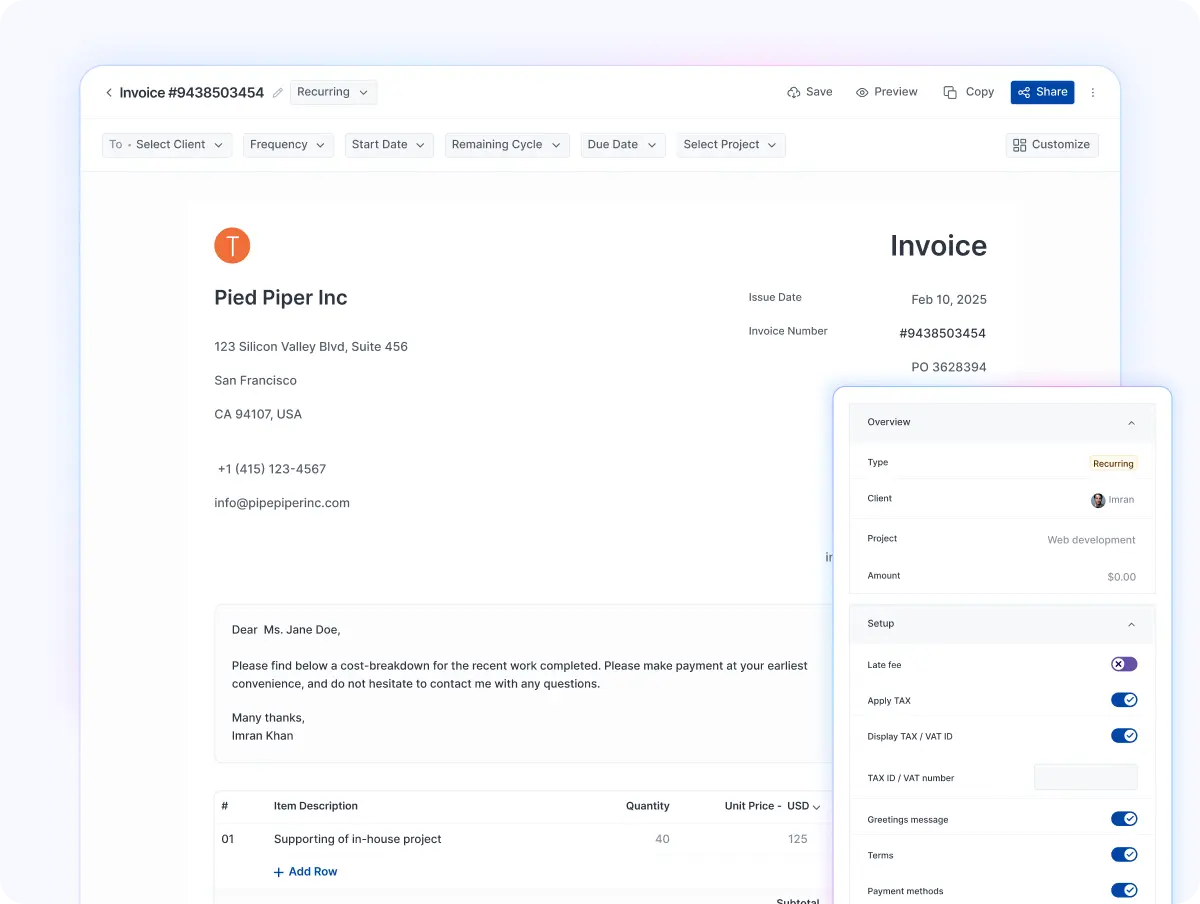The height and width of the screenshot is (904, 1200).
Task: Click the San Francisco city line
Action: pos(256,381)
